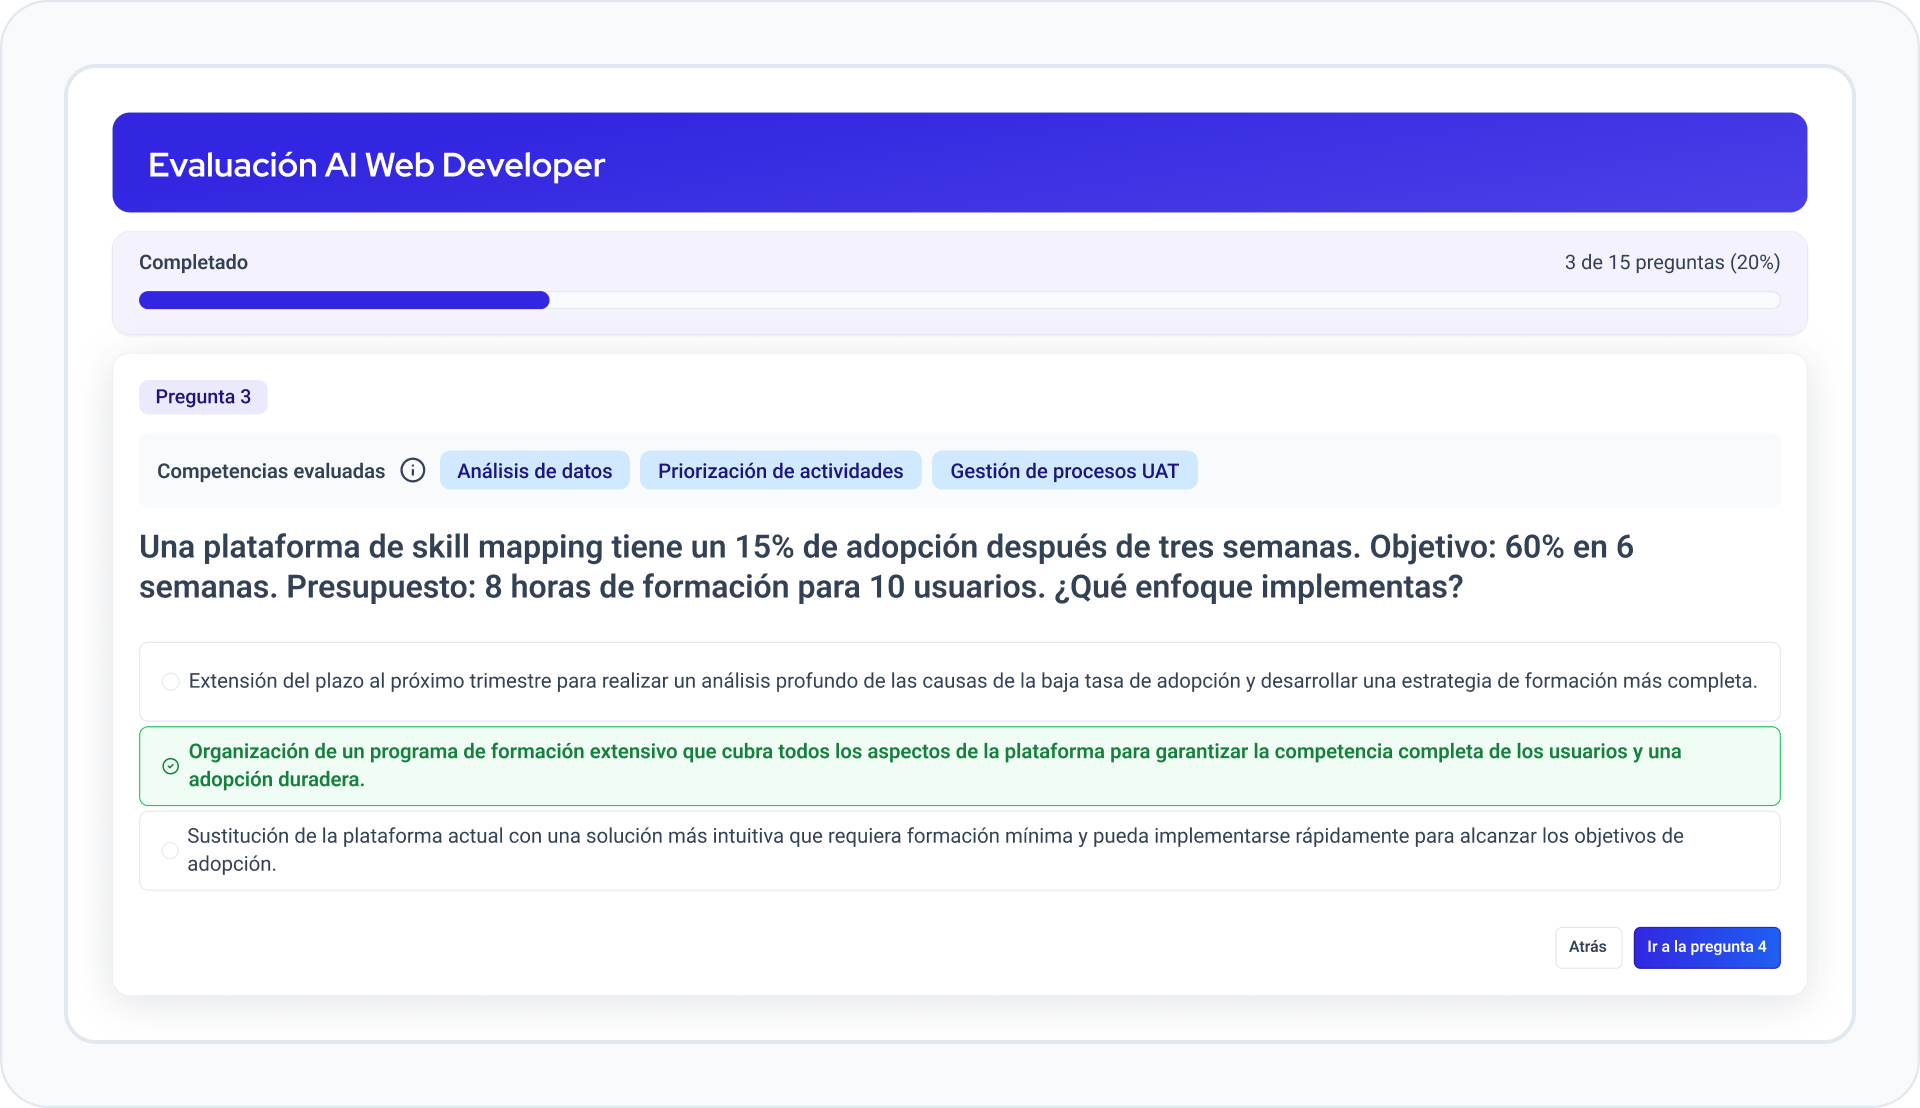Click the green check circle of the selected answer
The image size is (1920, 1108).
tap(171, 766)
